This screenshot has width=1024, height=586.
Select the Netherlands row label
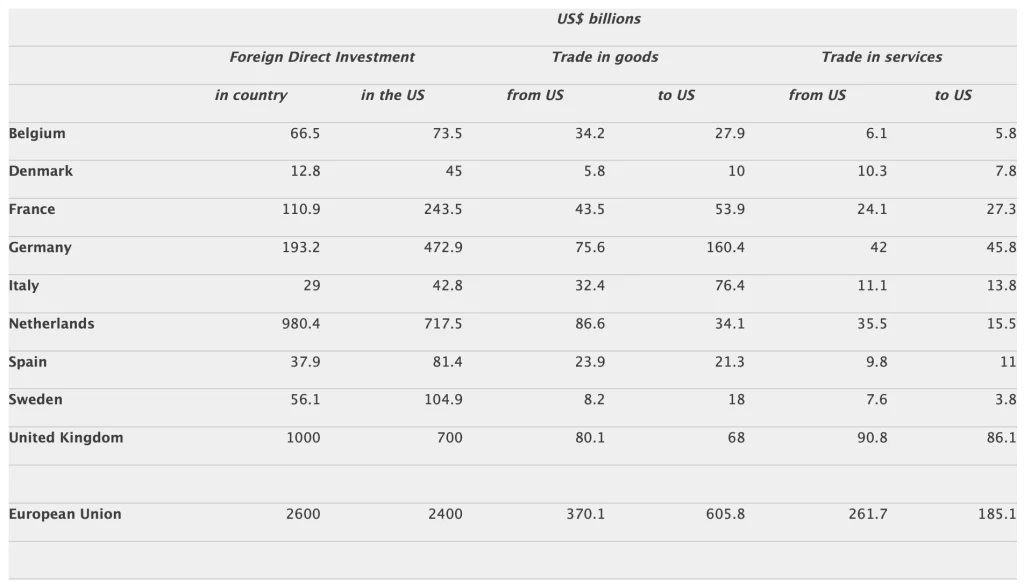(x=52, y=323)
